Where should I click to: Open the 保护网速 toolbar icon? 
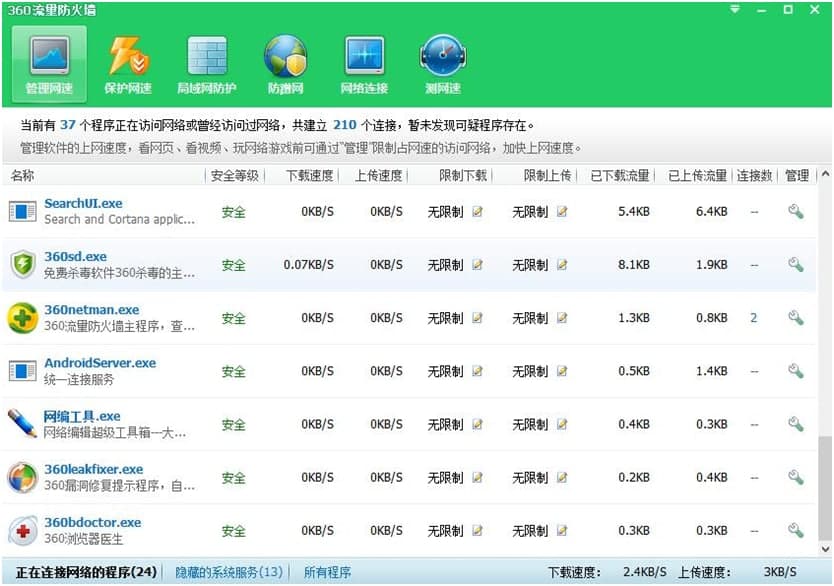click(x=128, y=64)
